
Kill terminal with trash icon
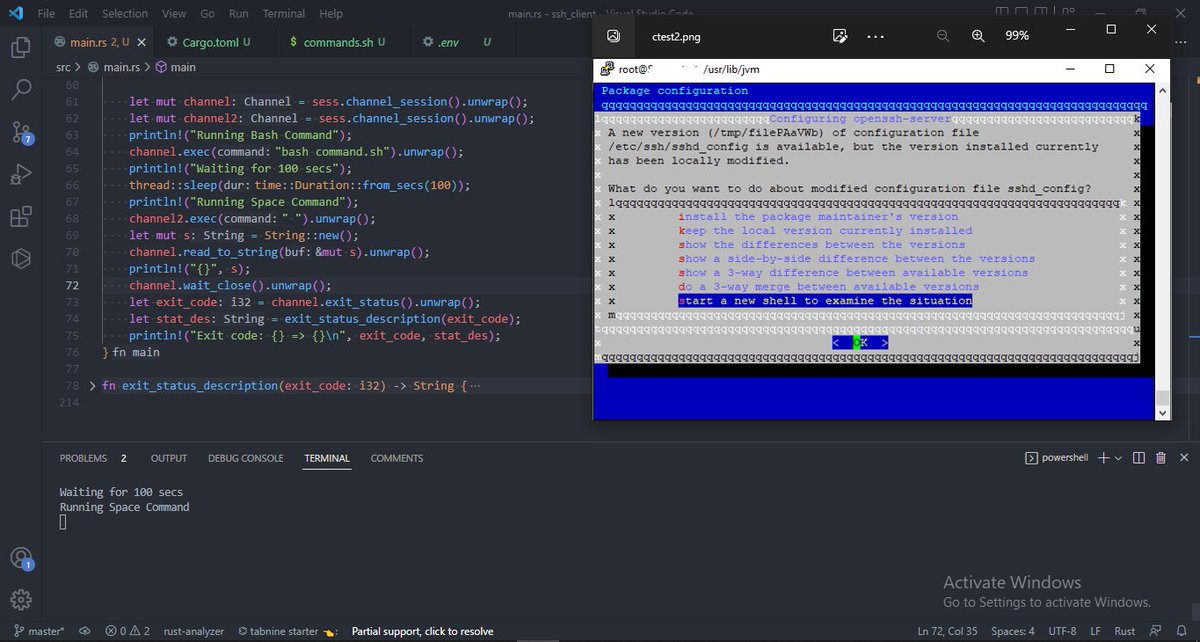coord(1160,458)
